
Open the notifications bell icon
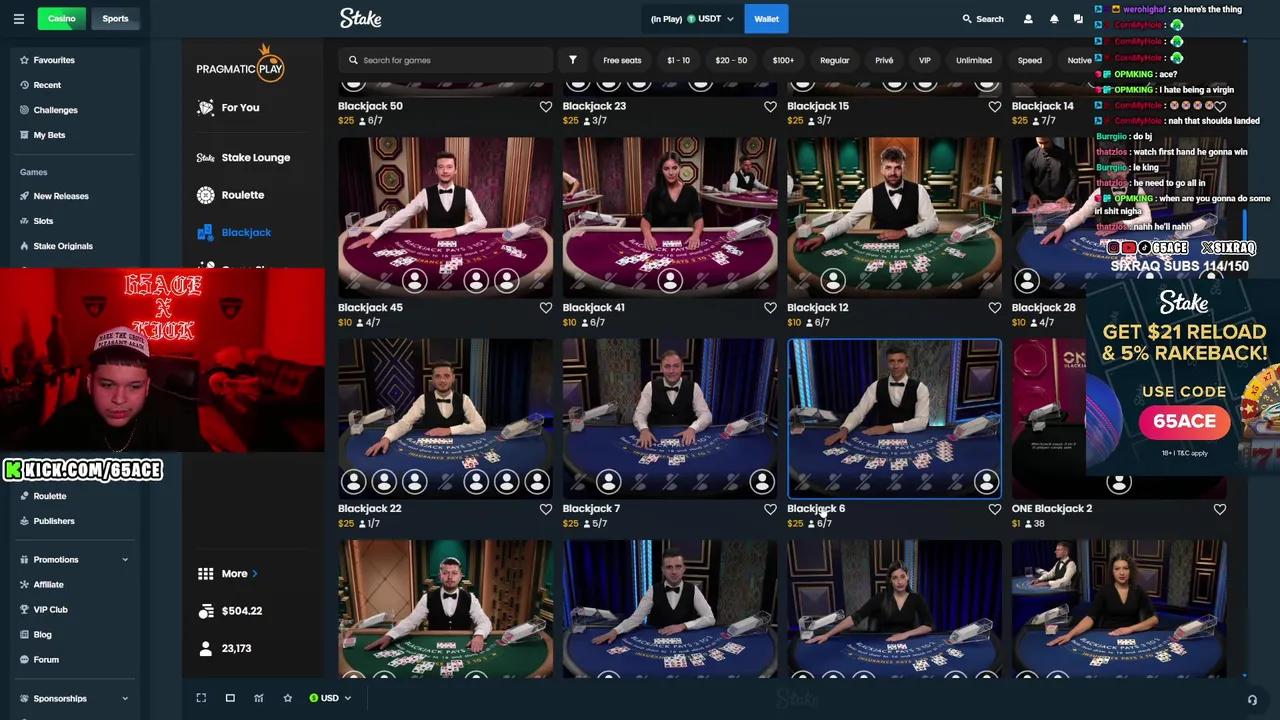point(1054,19)
